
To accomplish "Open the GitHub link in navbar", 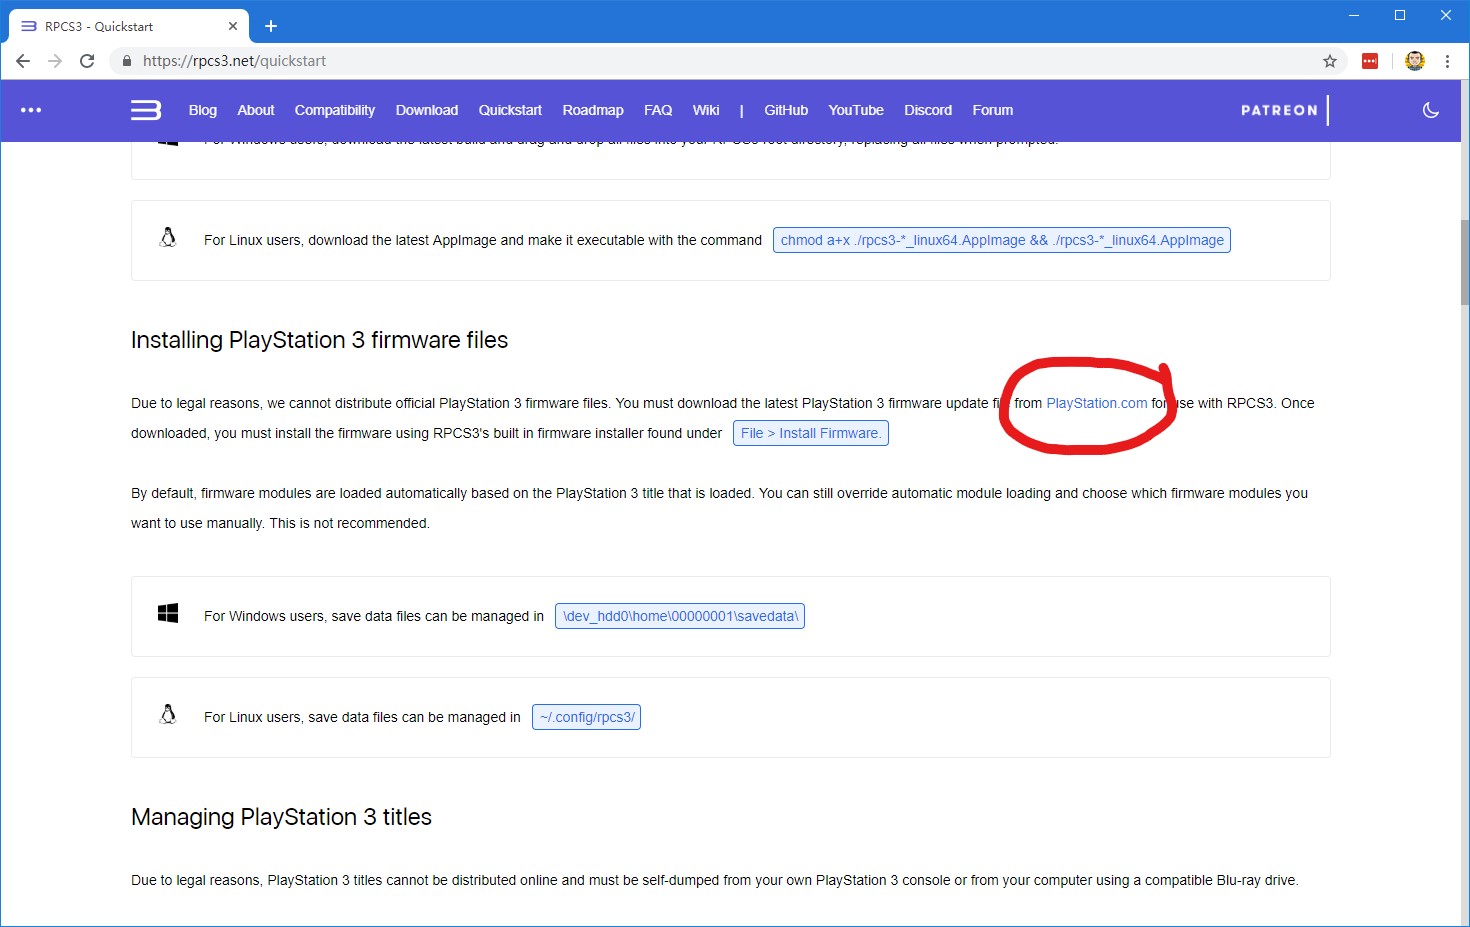I will 785,110.
